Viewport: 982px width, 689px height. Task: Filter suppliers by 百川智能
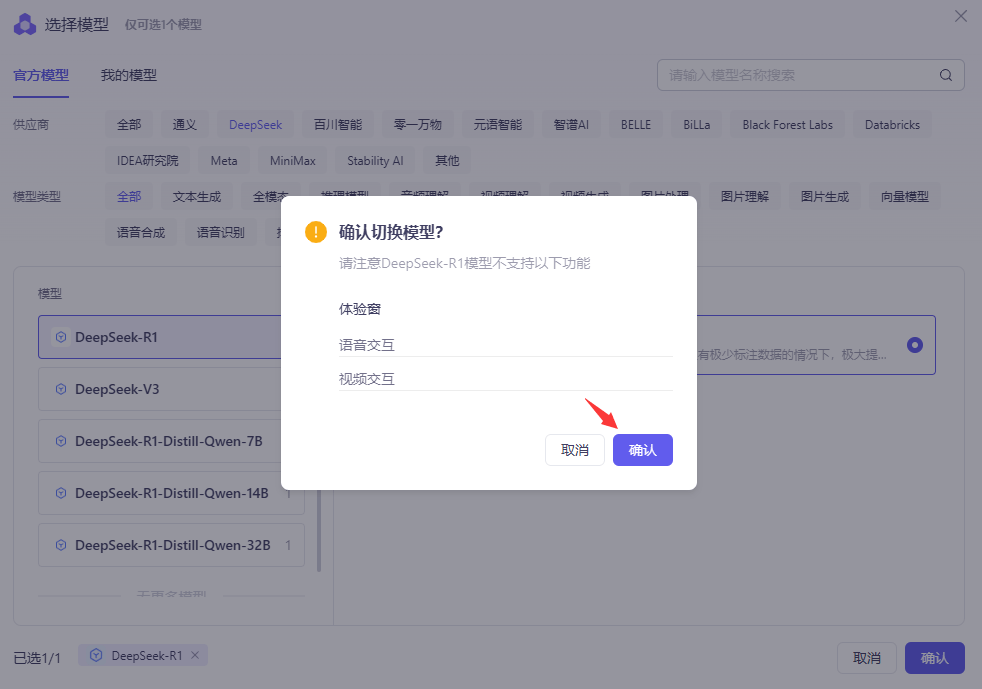(x=338, y=125)
